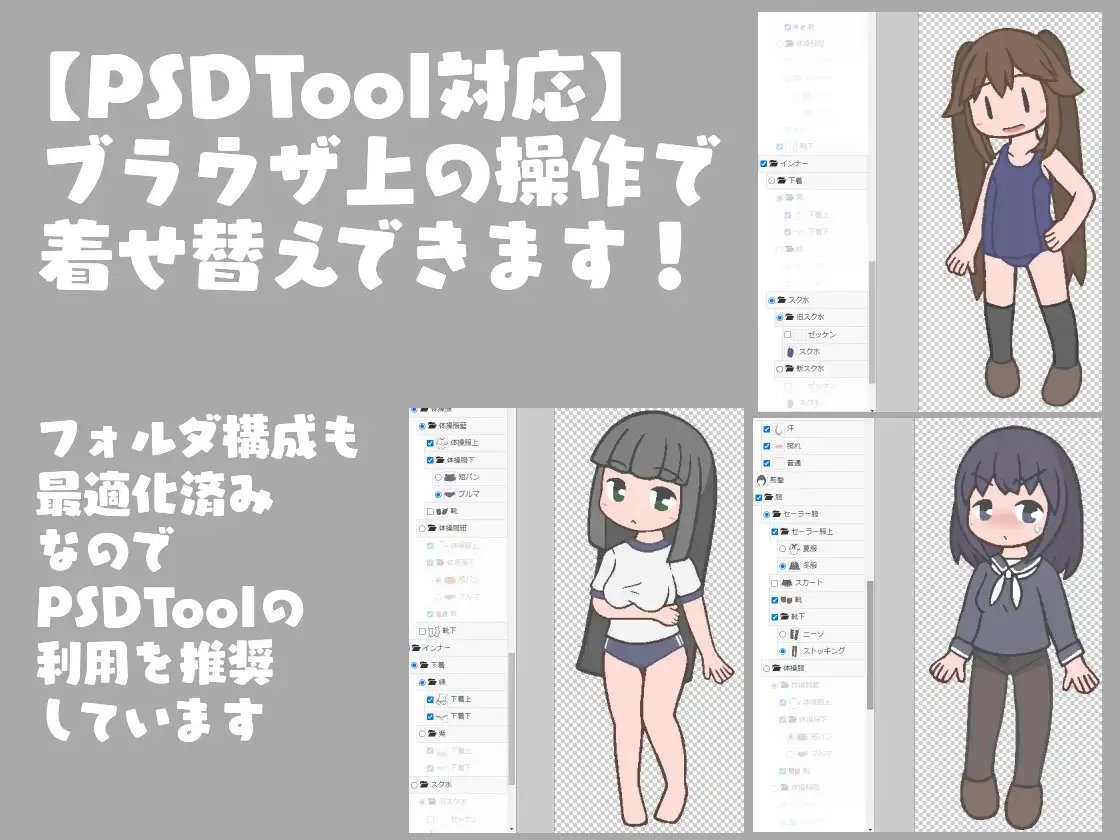Screen dimensions: 1120x840
Task: Select the 下着 radio, gym-uniform girl panel
Action: [x=414, y=665]
